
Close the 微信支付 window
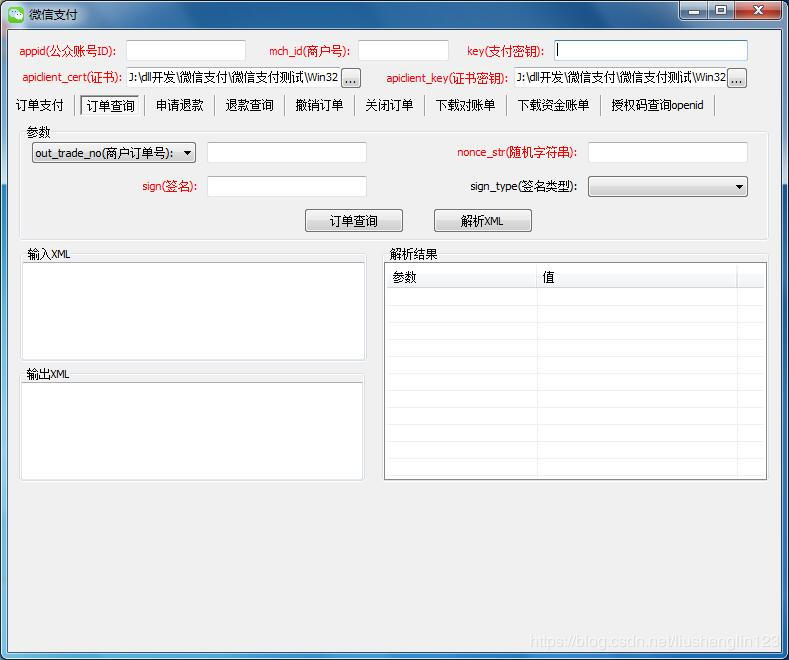tap(758, 10)
